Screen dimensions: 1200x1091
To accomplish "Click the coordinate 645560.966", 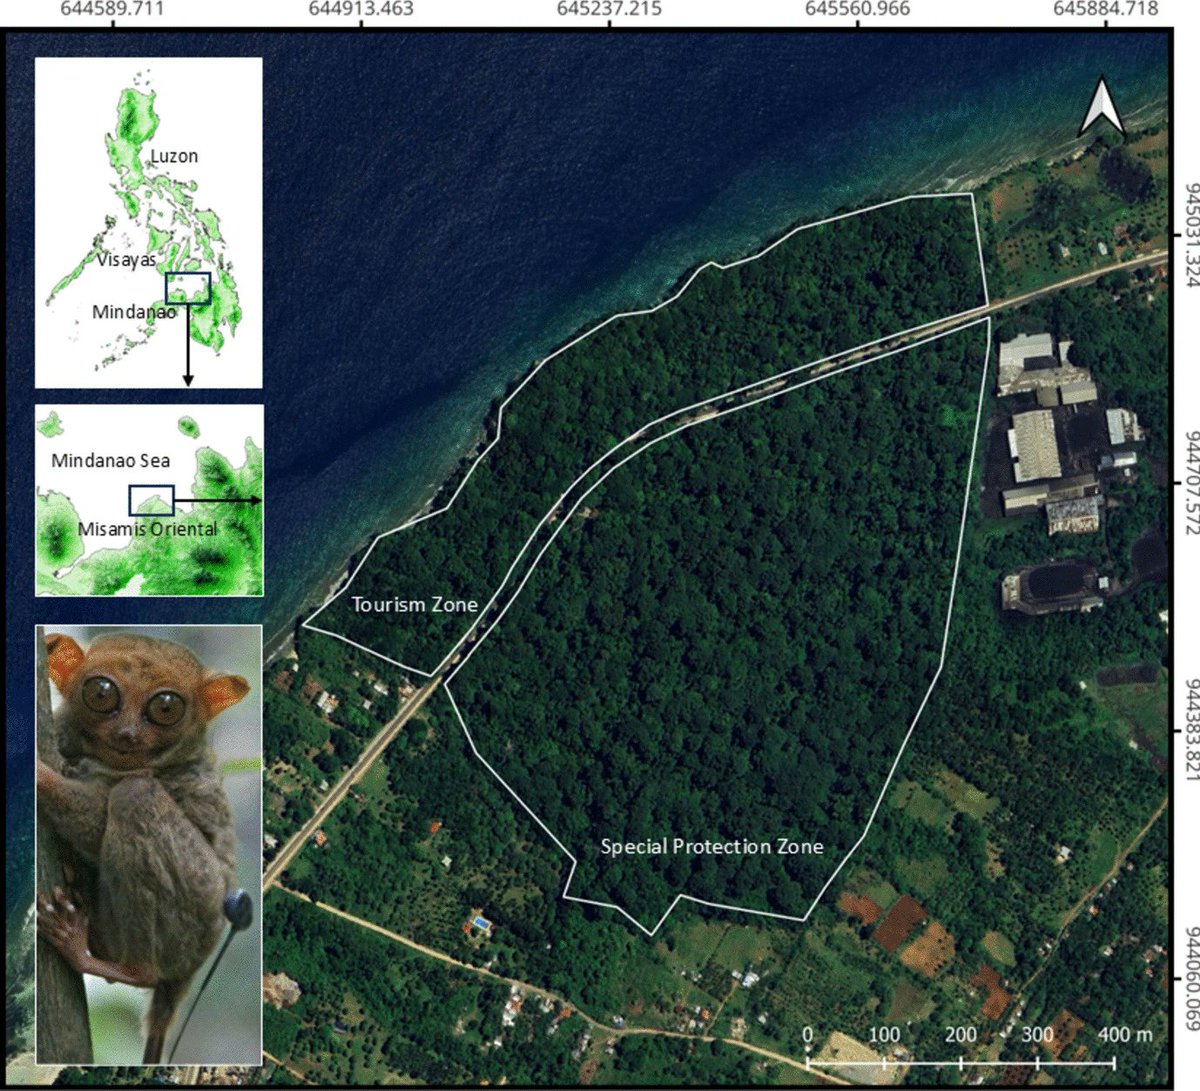I will tap(858, 9).
